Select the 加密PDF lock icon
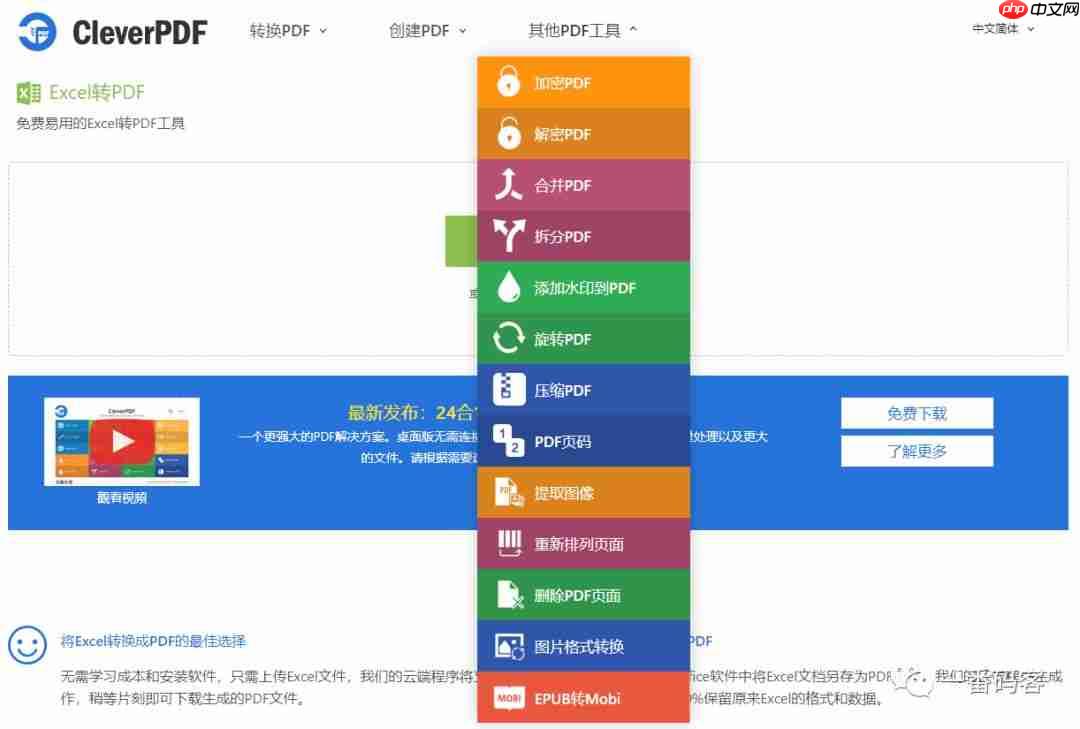Viewport: 1080px width, 729px height. [x=508, y=82]
